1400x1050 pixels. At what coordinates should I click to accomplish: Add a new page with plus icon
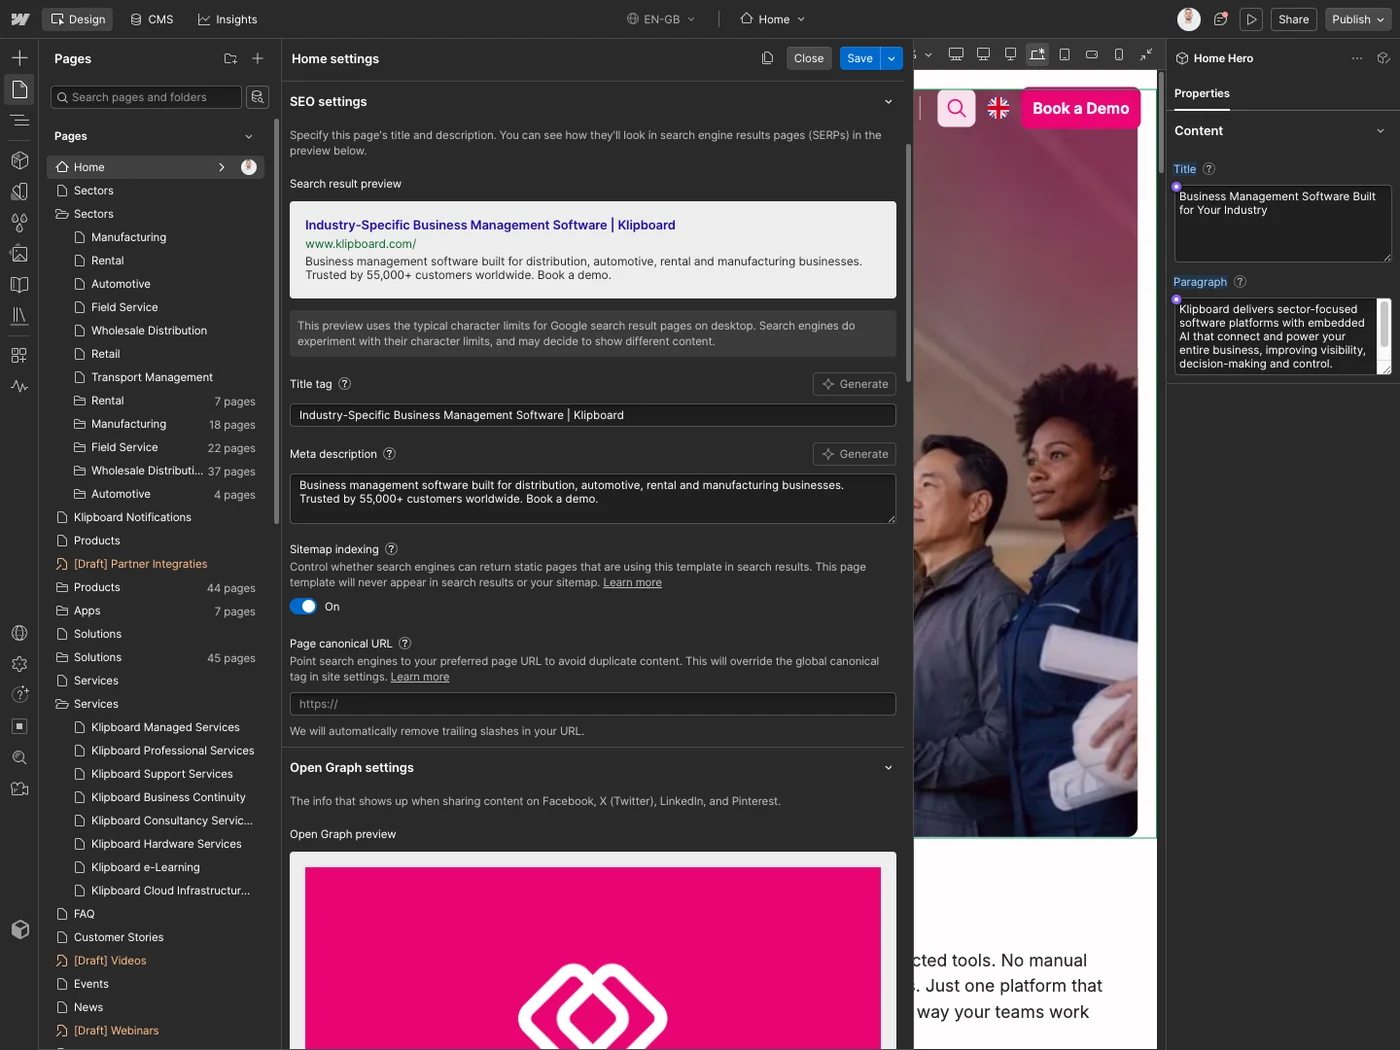point(258,59)
